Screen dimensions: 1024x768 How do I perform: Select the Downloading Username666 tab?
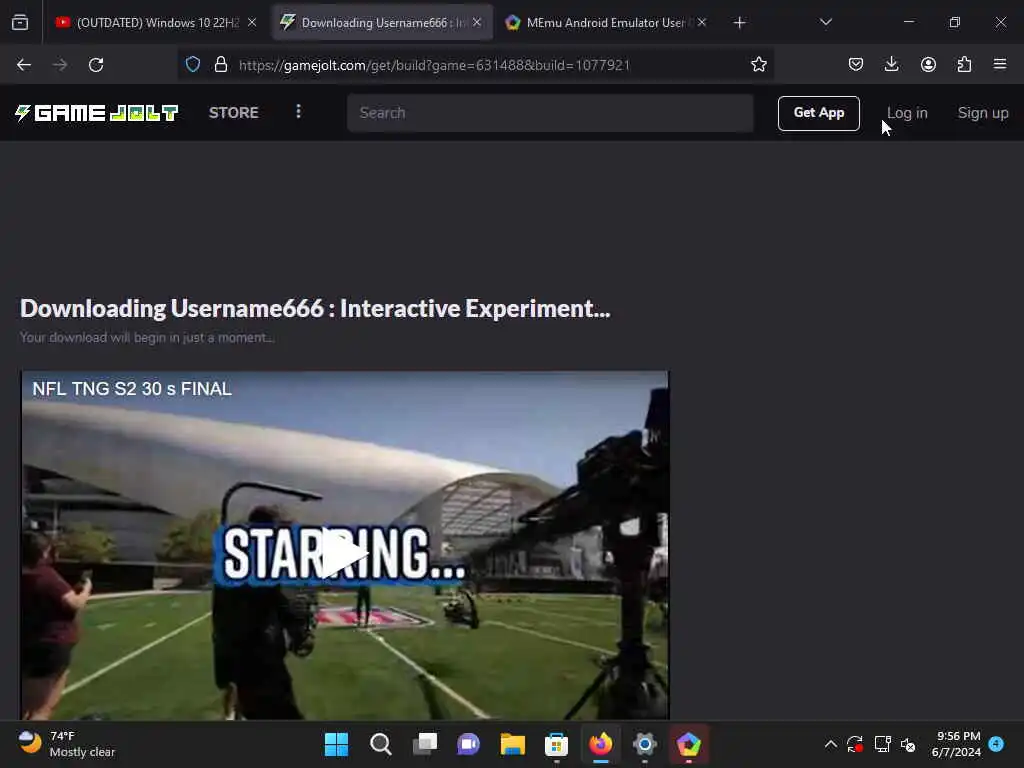pyautogui.click(x=374, y=23)
